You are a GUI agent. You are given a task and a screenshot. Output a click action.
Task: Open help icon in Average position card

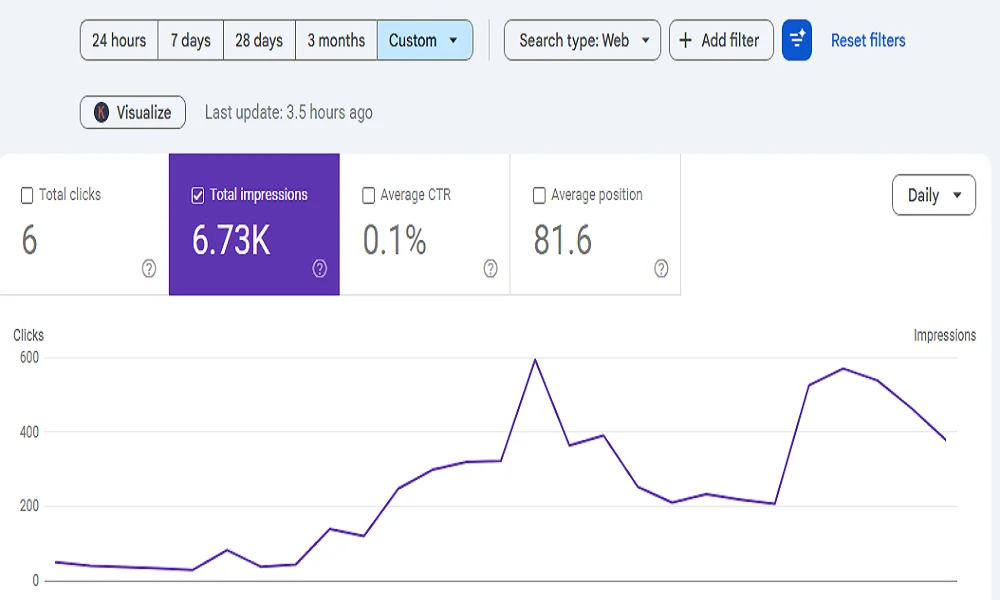click(661, 268)
